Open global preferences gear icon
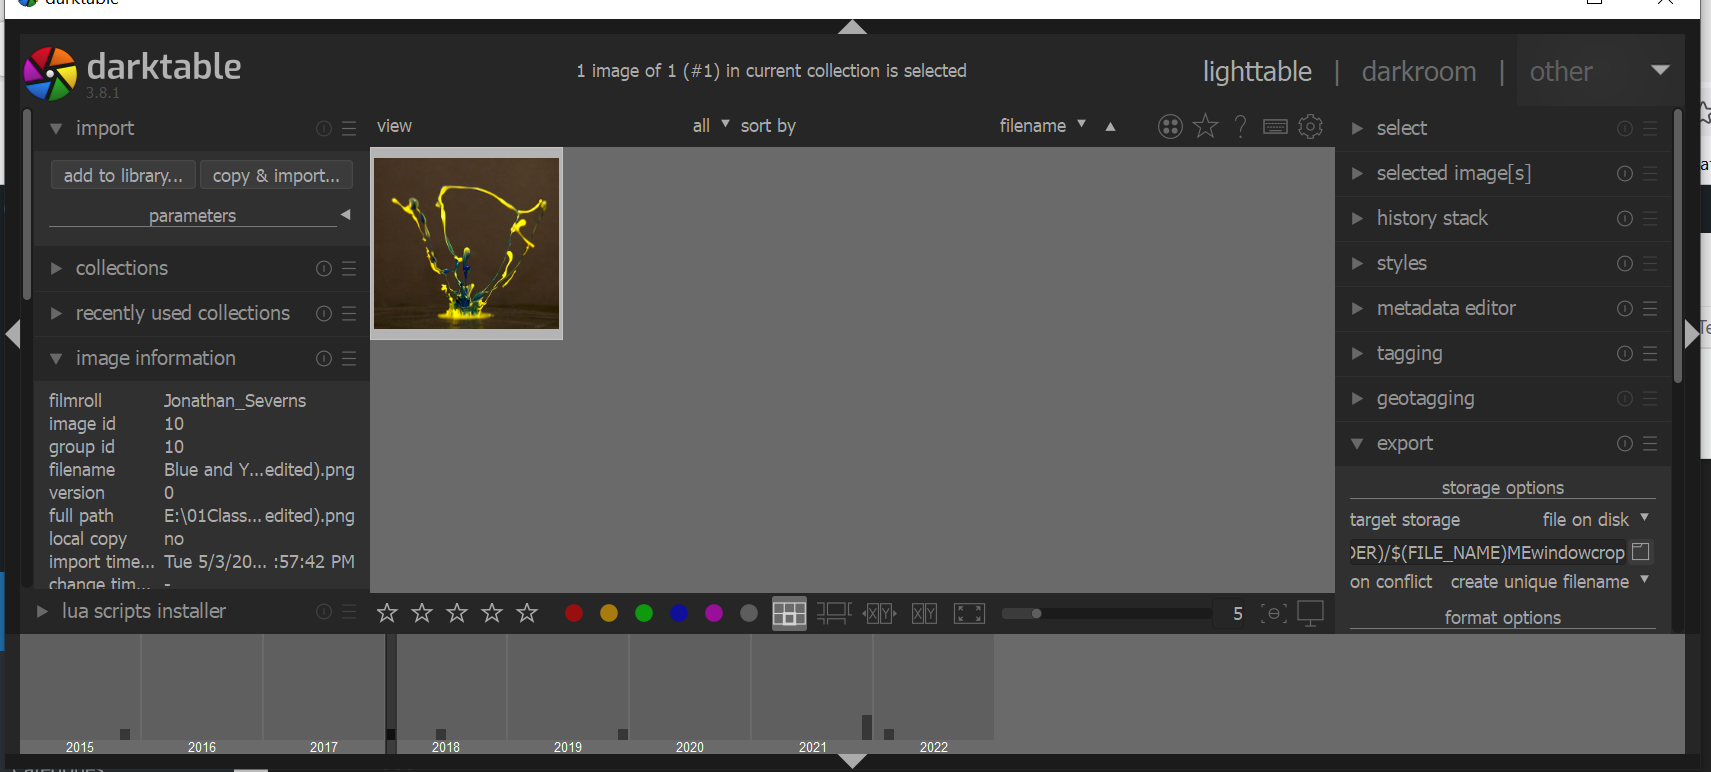Image resolution: width=1711 pixels, height=772 pixels. 1310,126
